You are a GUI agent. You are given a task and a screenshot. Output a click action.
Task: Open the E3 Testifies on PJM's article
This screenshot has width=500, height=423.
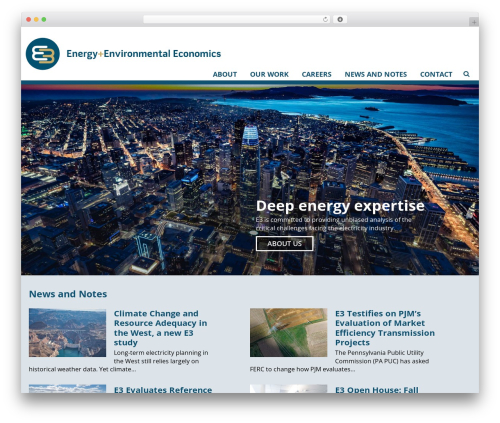385,328
